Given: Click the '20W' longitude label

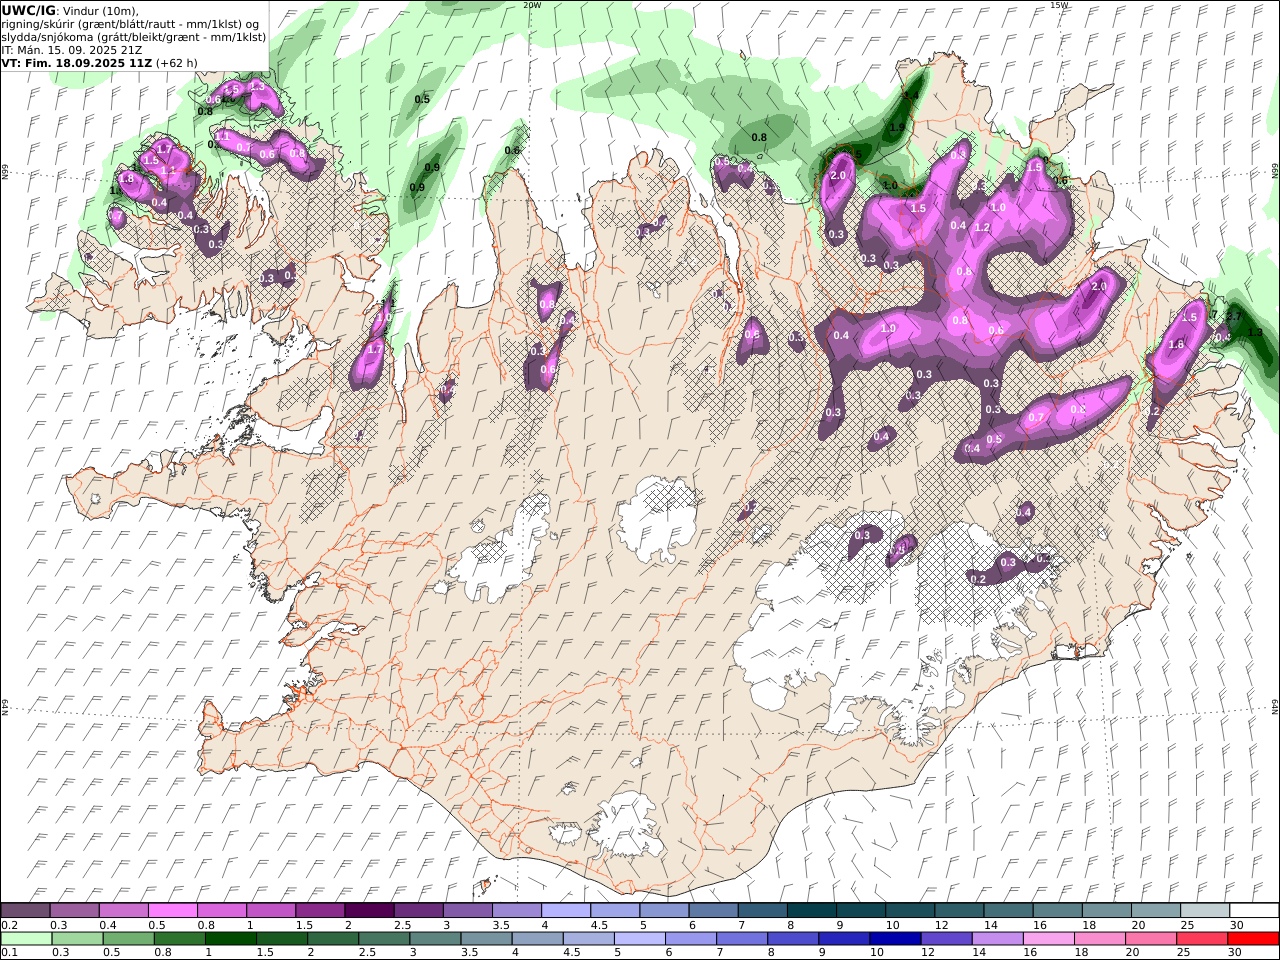Looking at the screenshot, I should [x=533, y=5].
